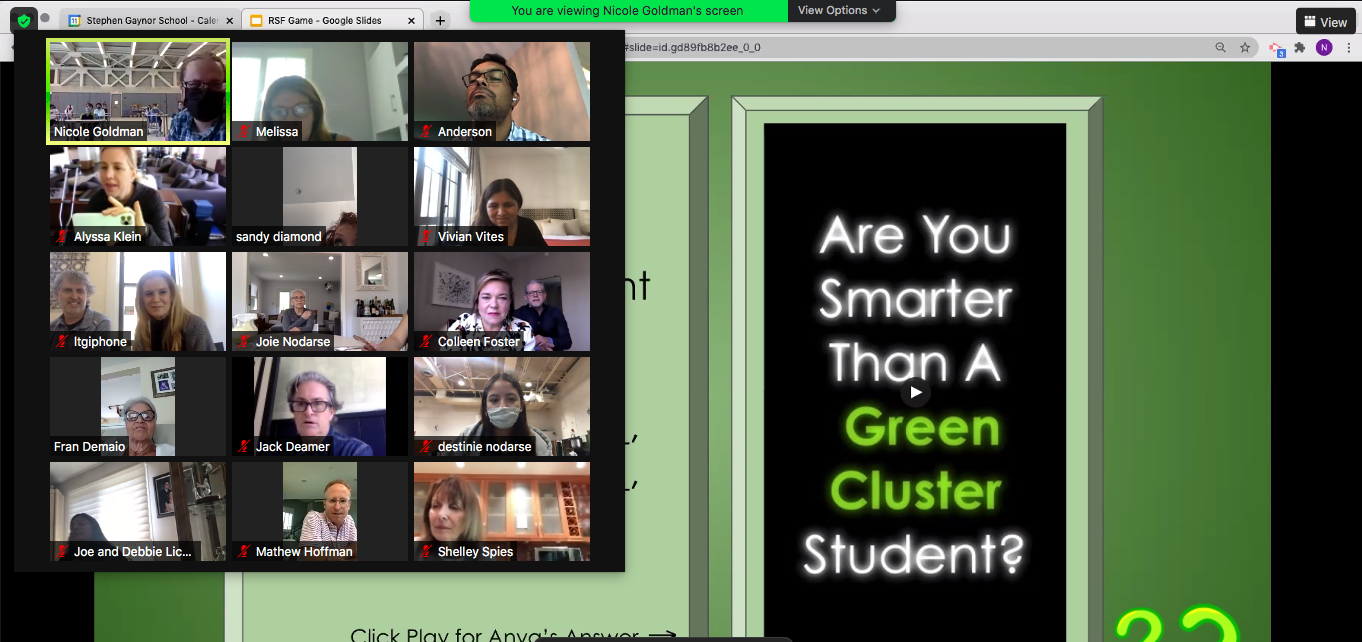Click destinie nodarse's muted microphone icon
The image size is (1362, 642).
pos(426,447)
